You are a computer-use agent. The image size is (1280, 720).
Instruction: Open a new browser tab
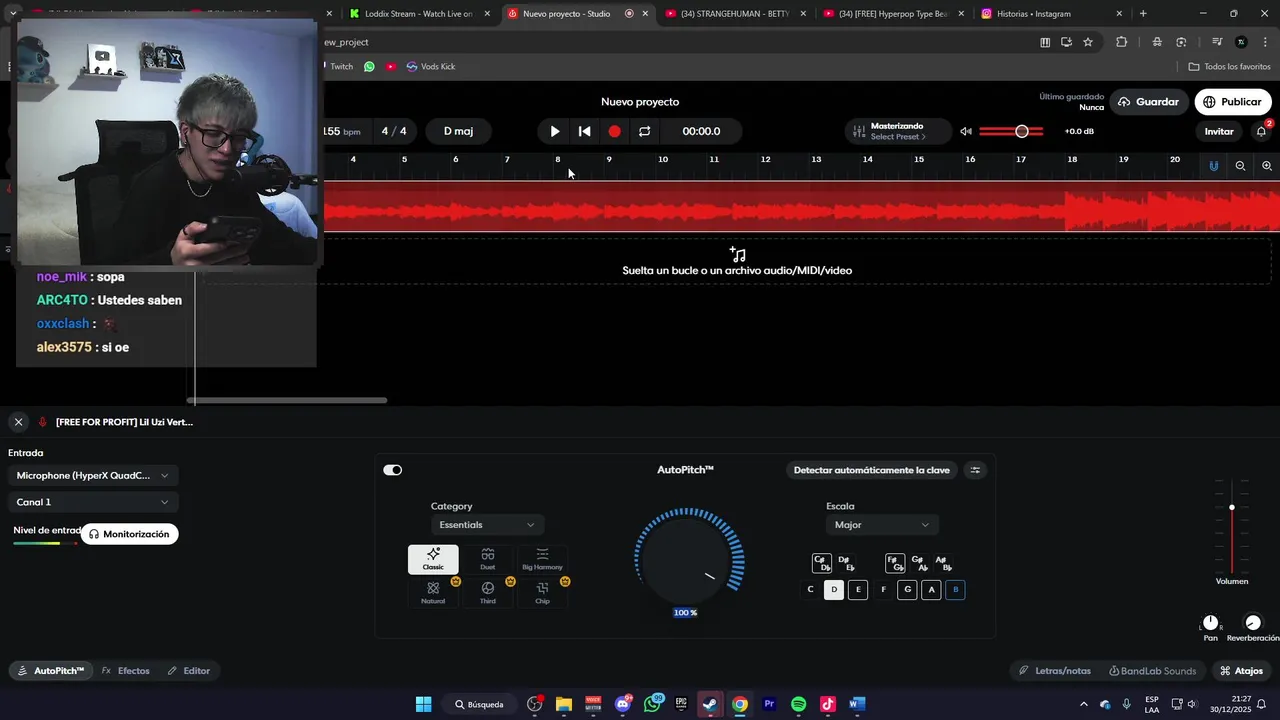coord(1143,14)
